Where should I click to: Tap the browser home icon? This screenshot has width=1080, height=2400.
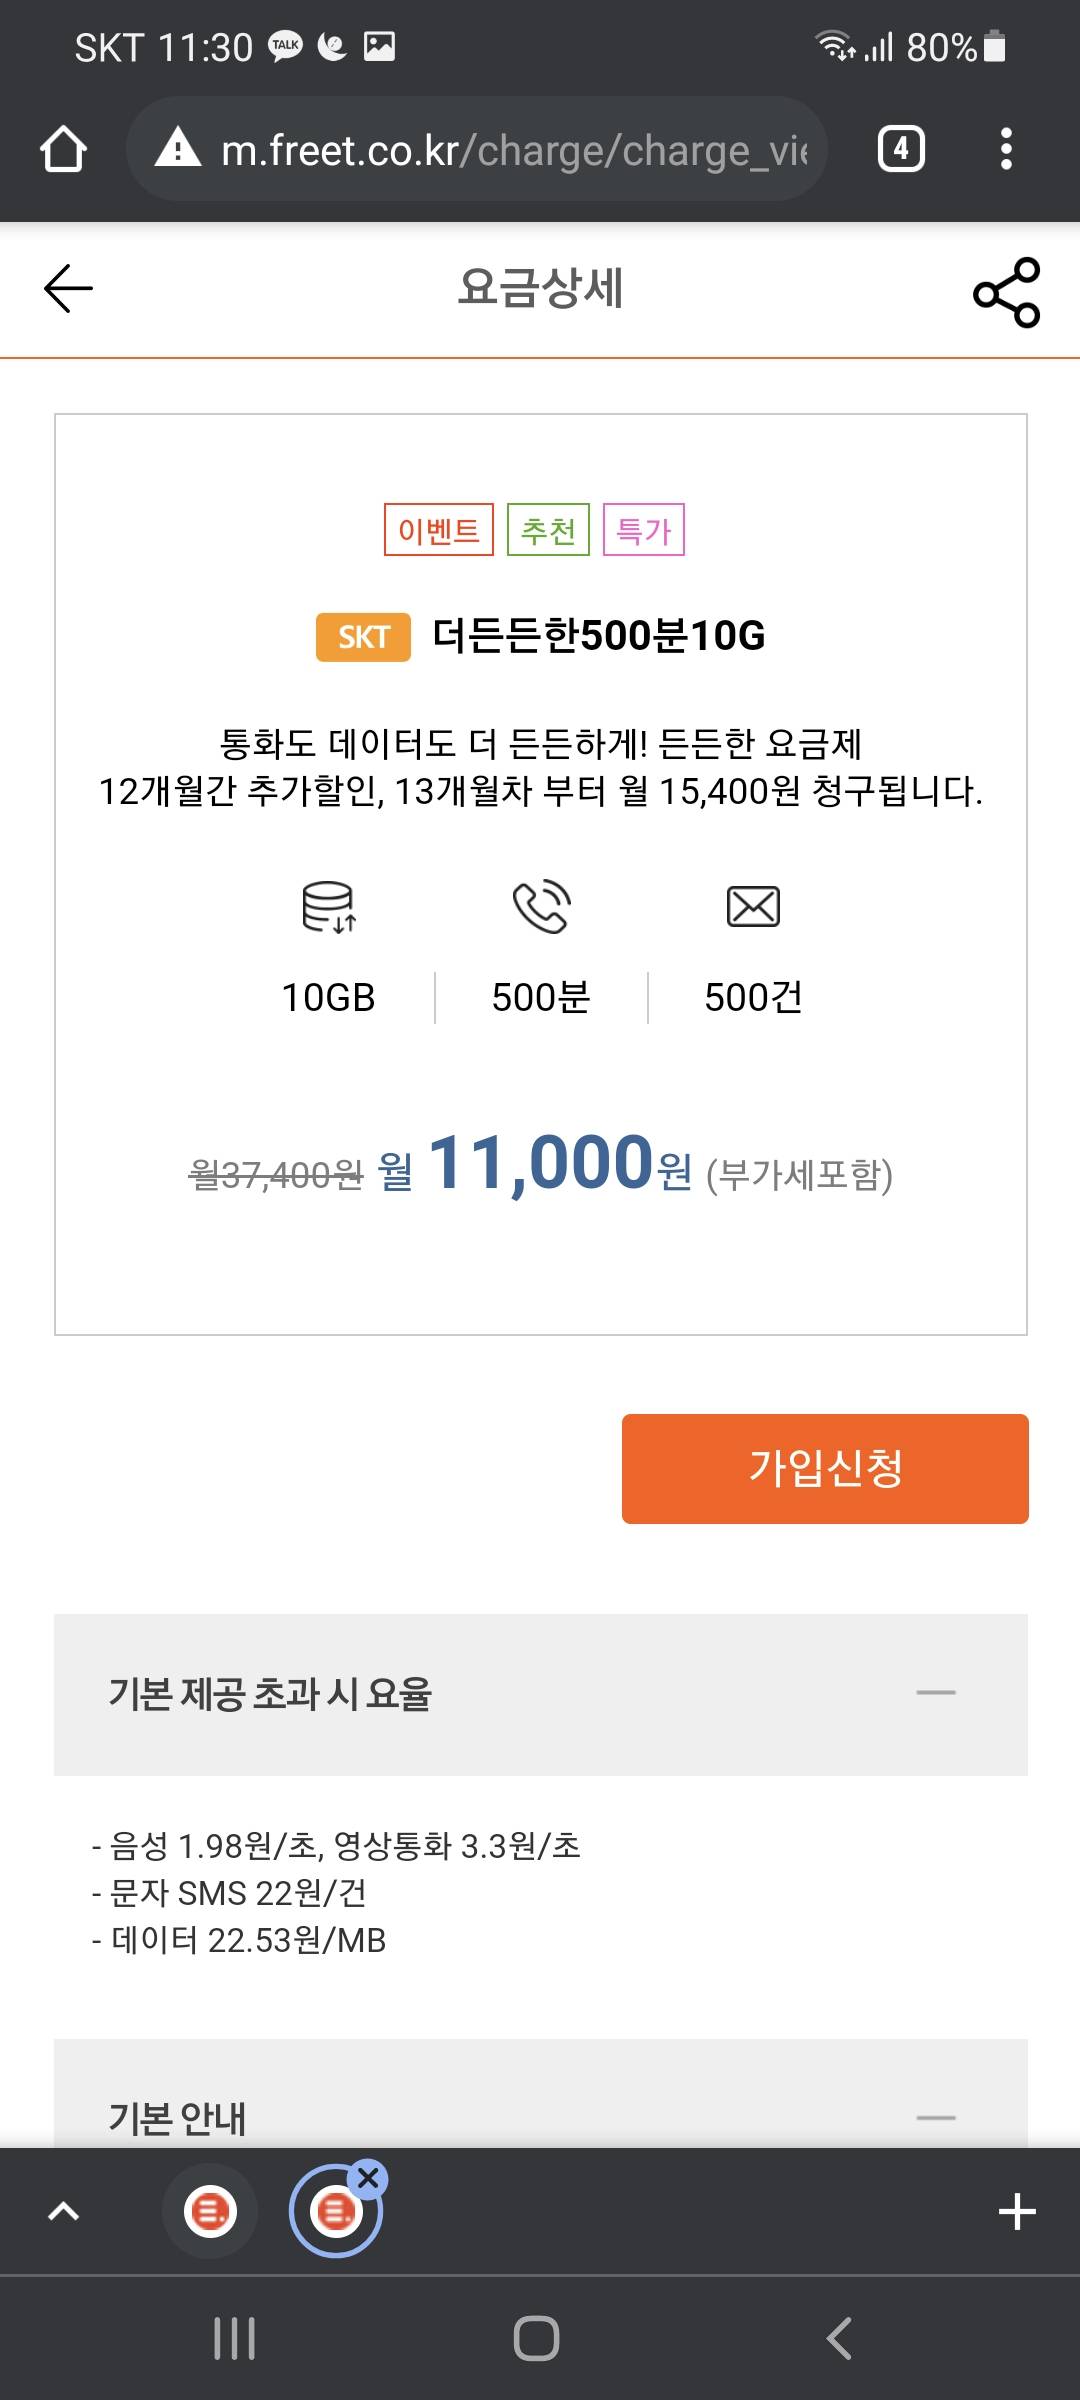pyautogui.click(x=63, y=150)
